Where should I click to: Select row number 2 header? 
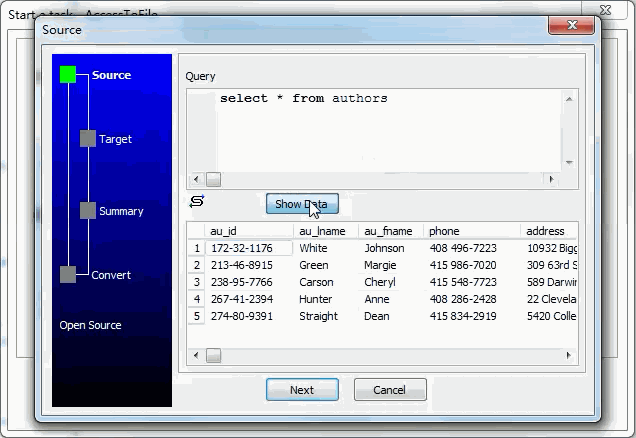197,265
